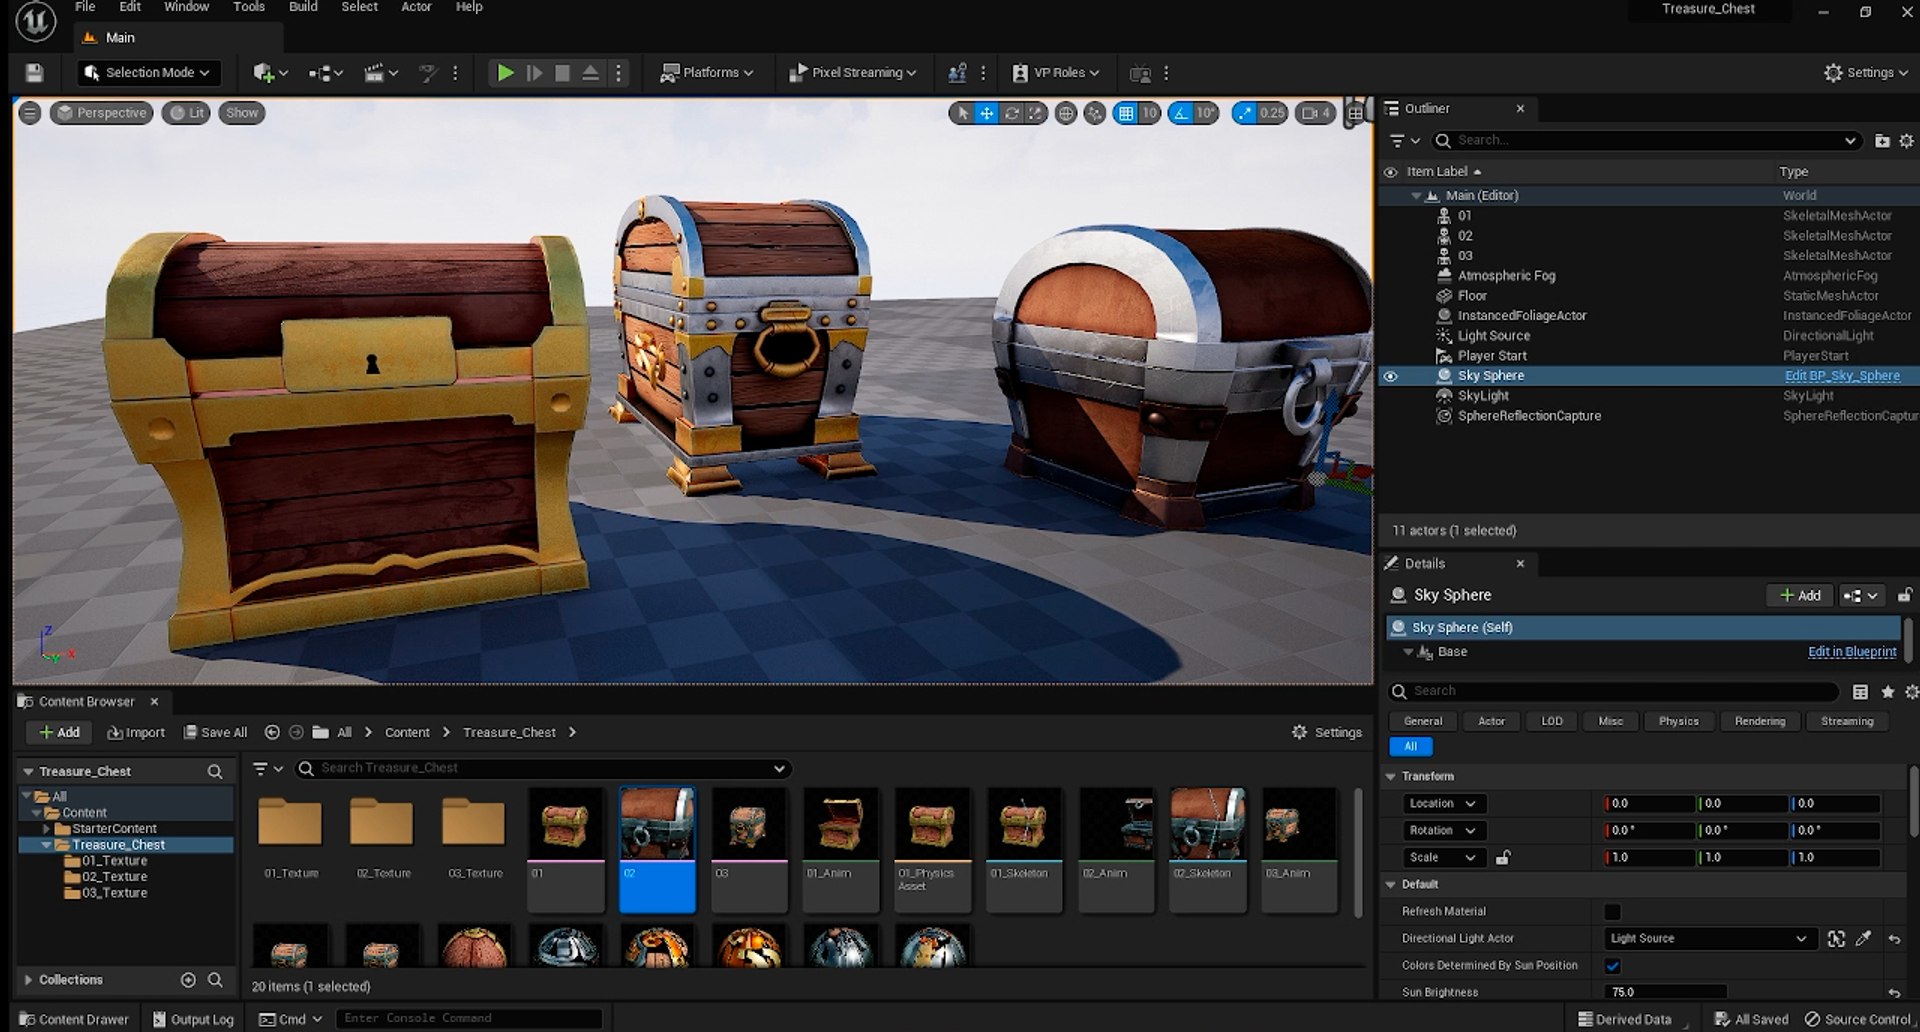The width and height of the screenshot is (1920, 1032).
Task: Click the Outliner settings gear icon
Action: [1907, 141]
